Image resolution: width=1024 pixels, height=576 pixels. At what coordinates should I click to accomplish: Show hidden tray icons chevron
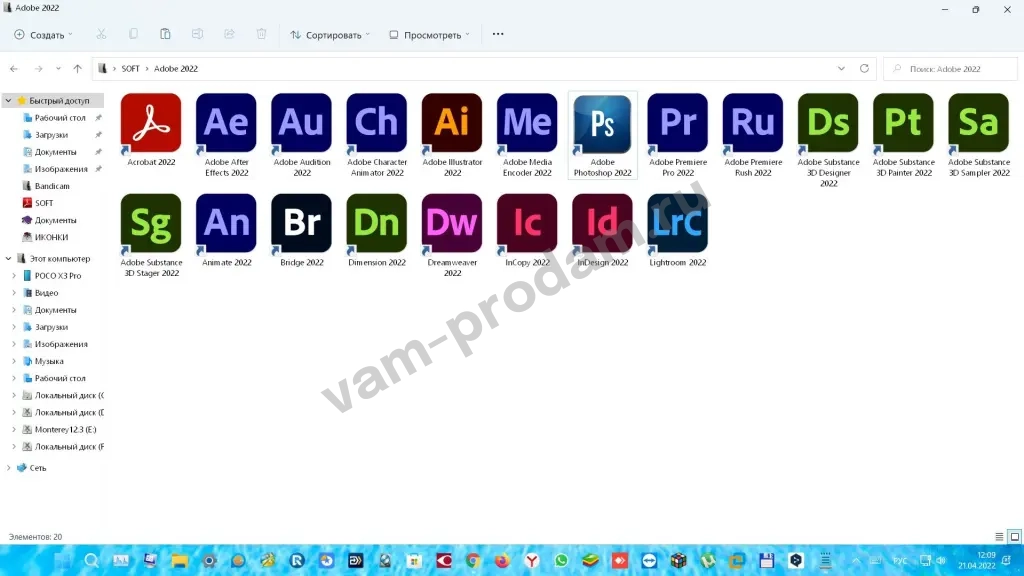point(856,560)
